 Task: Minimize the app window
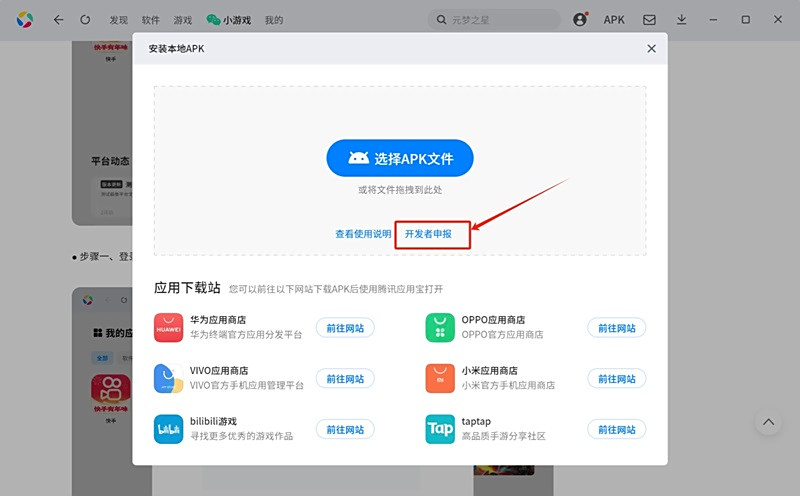click(x=713, y=20)
